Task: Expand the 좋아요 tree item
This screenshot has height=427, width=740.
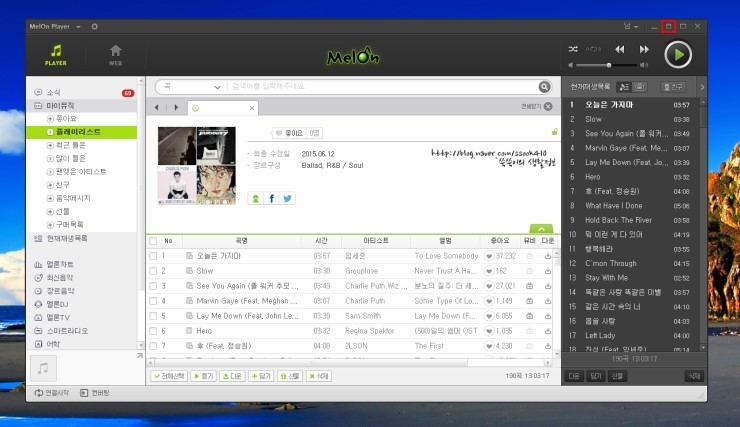Action: pos(50,118)
